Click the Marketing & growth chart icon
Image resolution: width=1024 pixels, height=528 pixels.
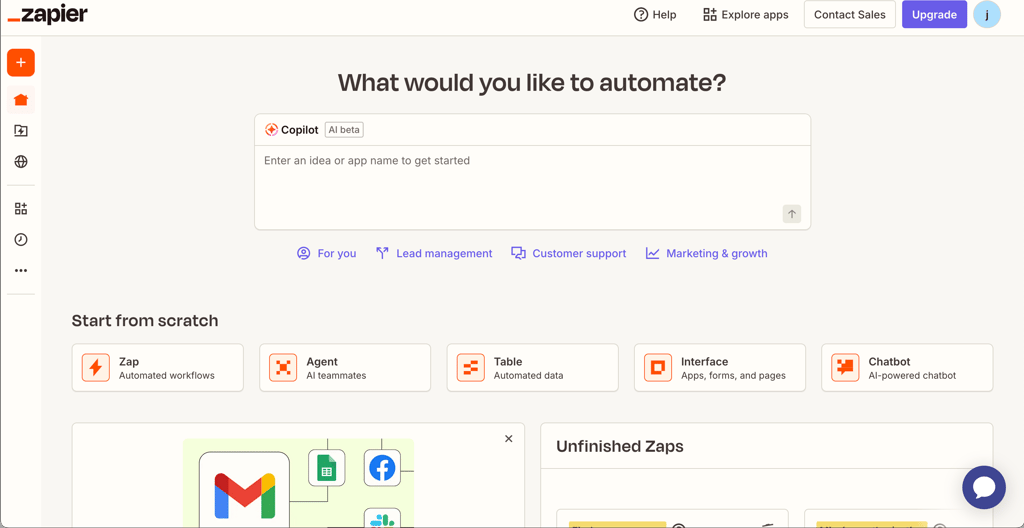pyautogui.click(x=652, y=253)
